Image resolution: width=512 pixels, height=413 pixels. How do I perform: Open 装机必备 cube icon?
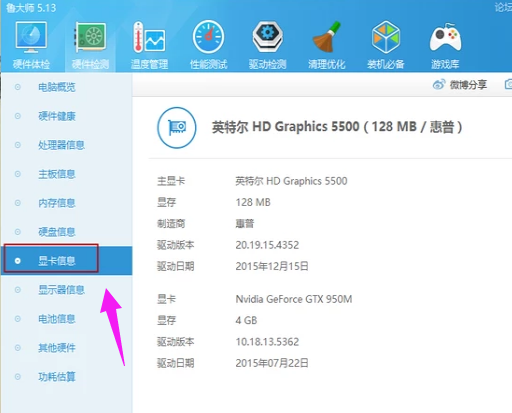386,37
